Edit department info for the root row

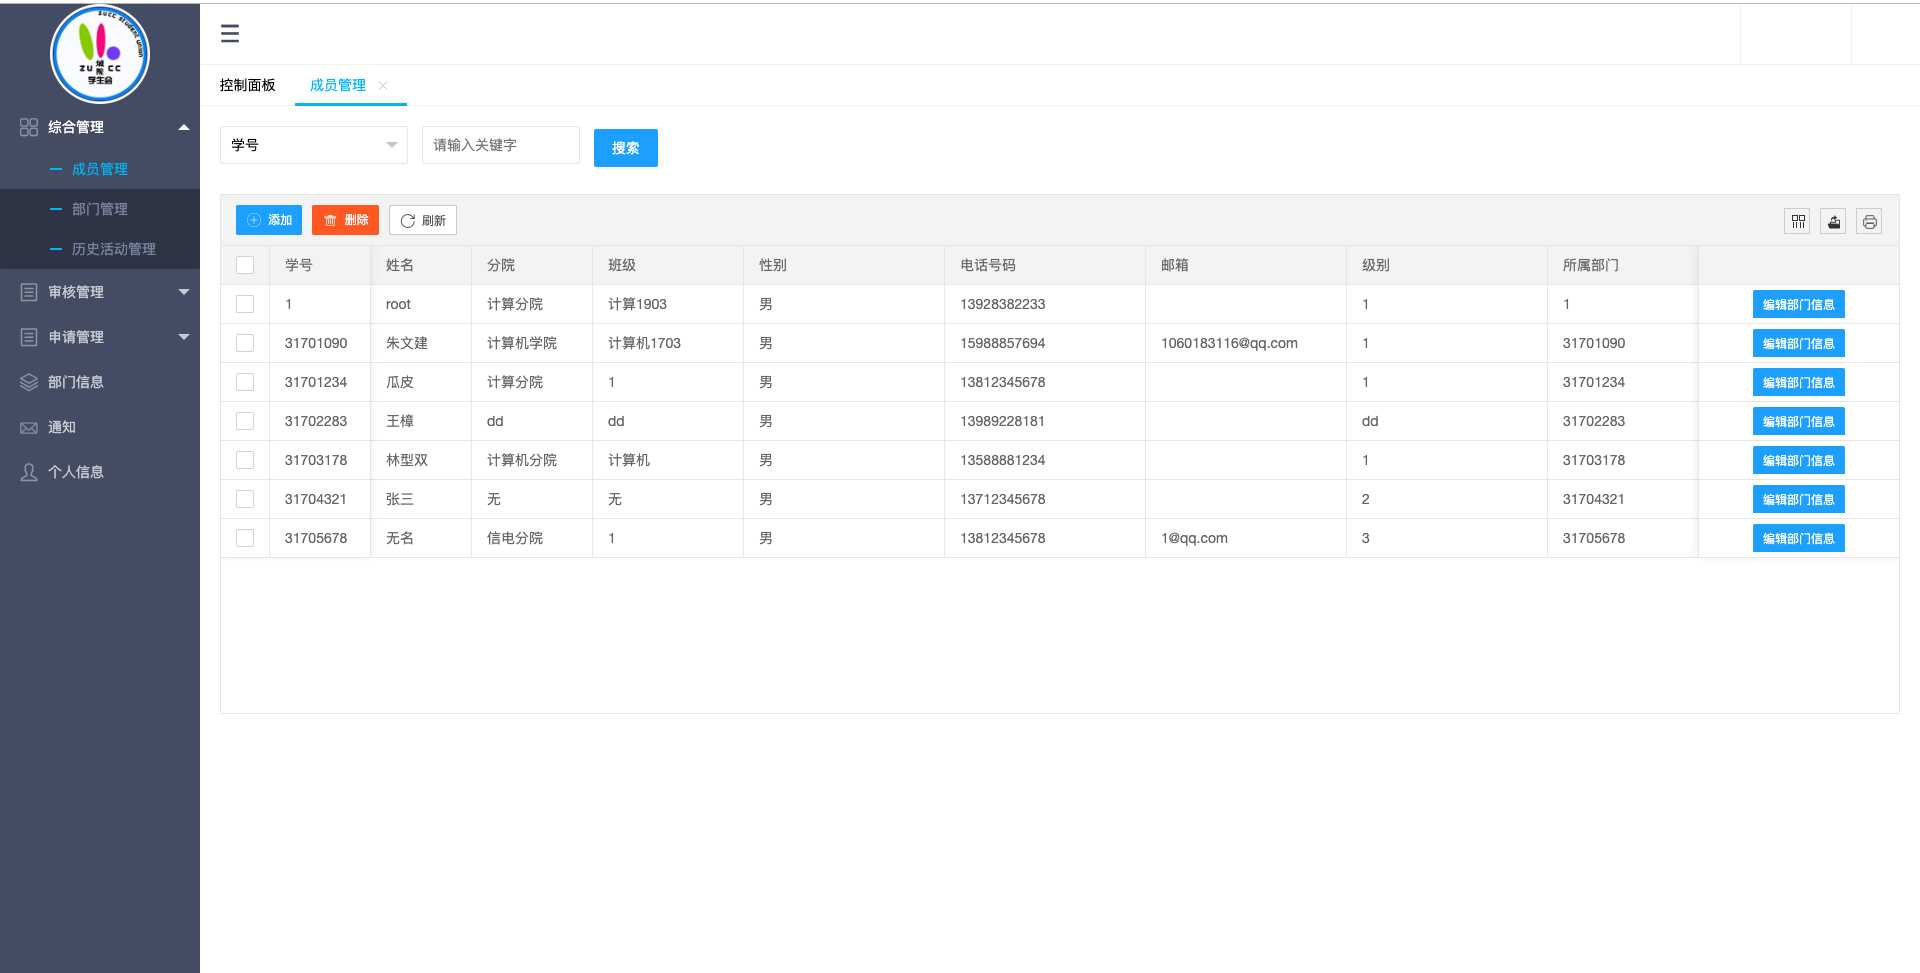point(1798,304)
